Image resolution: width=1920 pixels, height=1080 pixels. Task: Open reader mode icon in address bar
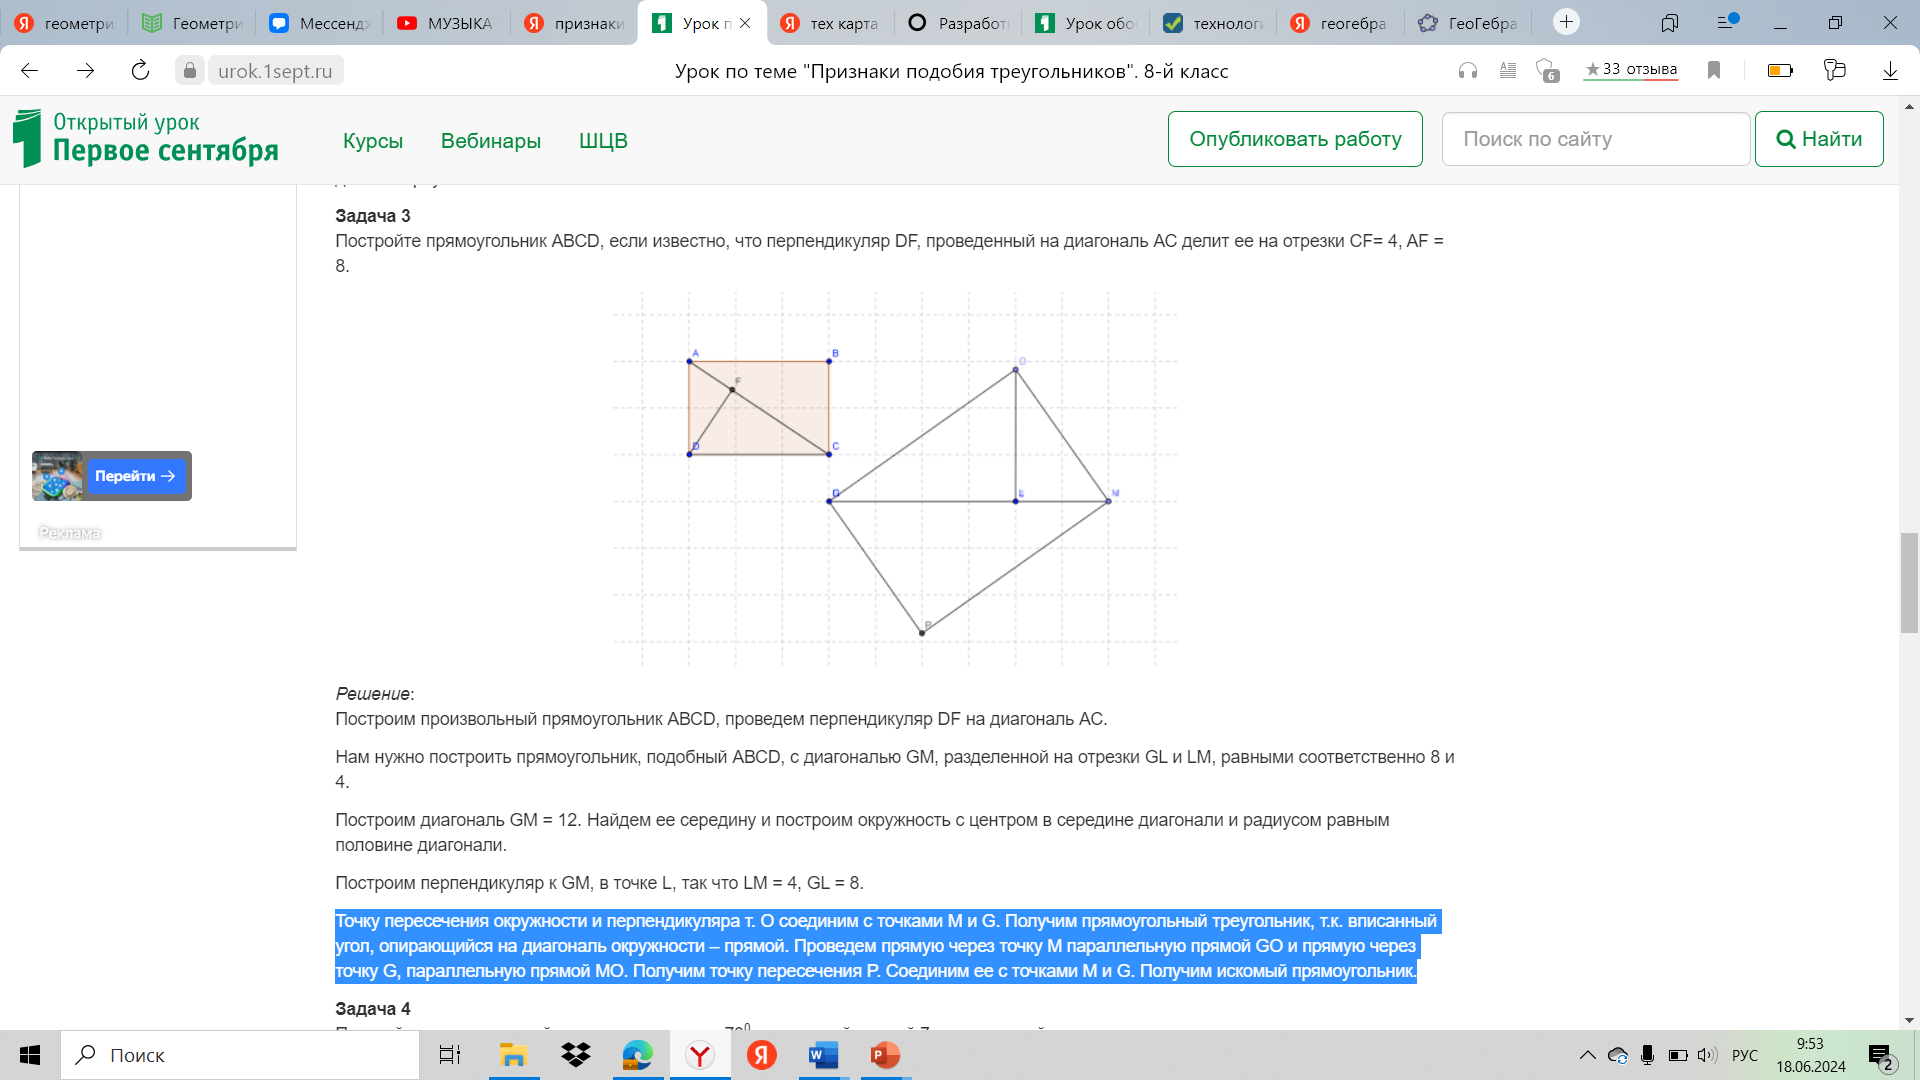1508,71
